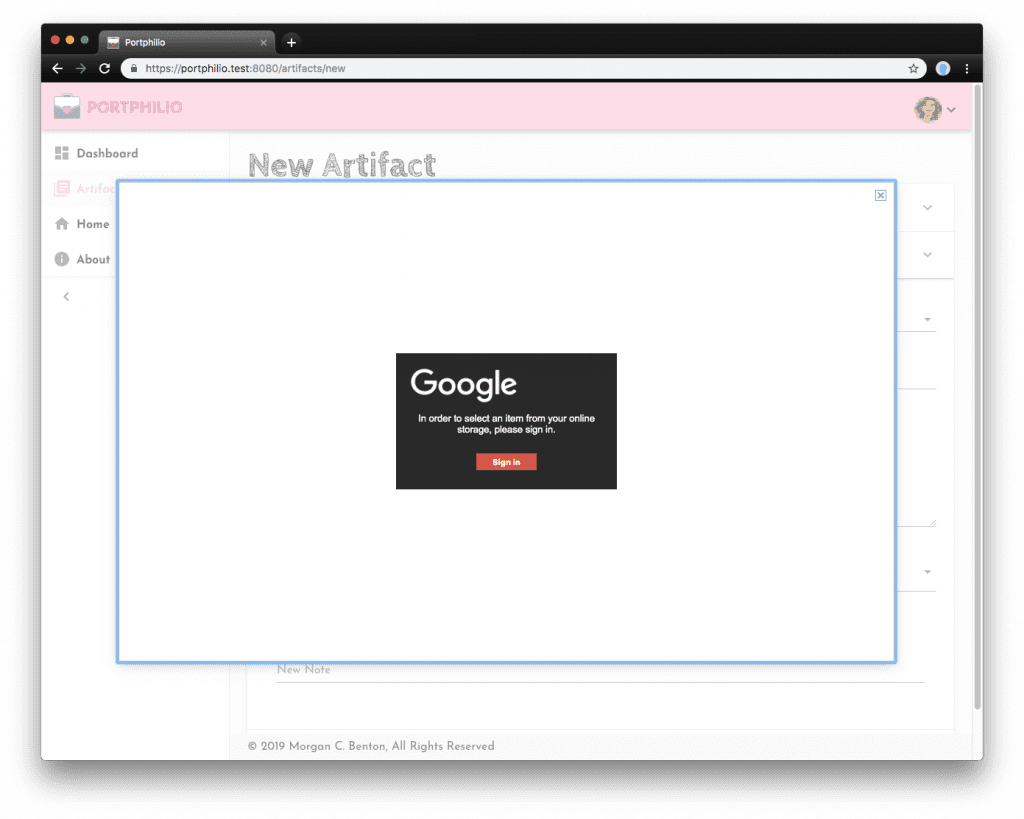This screenshot has height=819, width=1024.
Task: Open the lower select dropdown arrow
Action: tap(927, 572)
